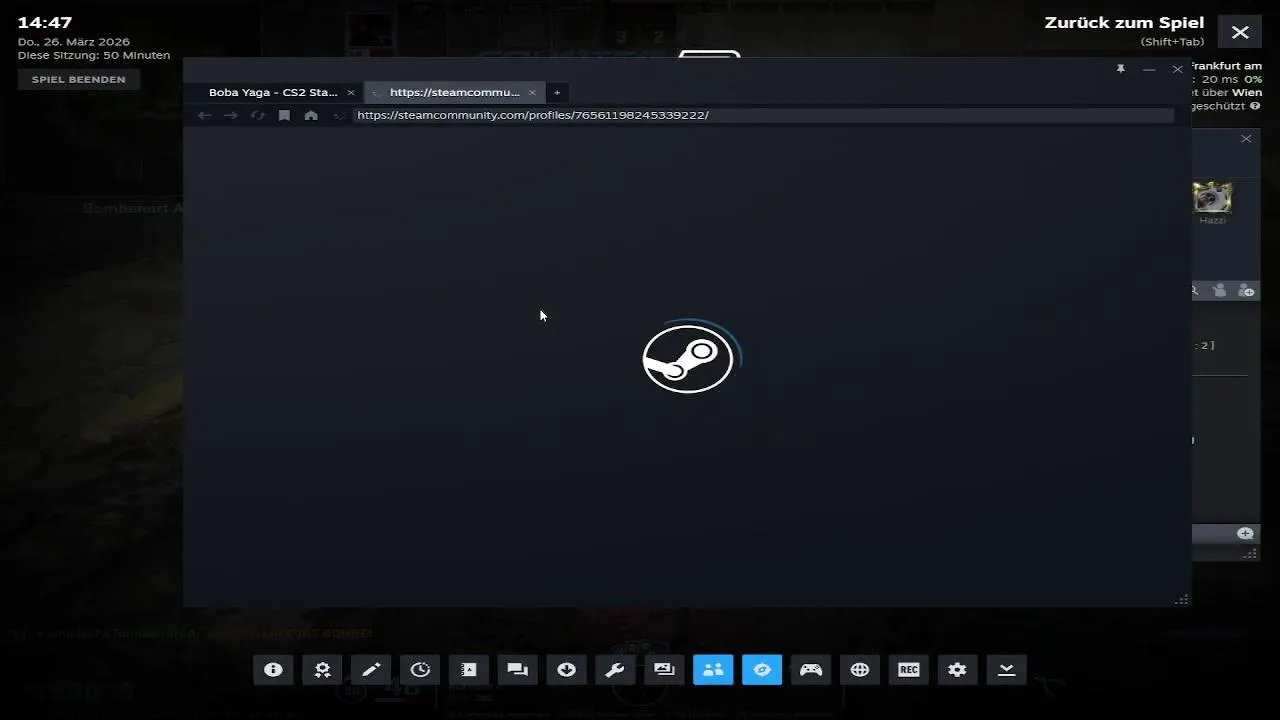Screen dimensions: 1280x720
Task: Pin the browser window with pushpin icon
Action: pos(1121,69)
